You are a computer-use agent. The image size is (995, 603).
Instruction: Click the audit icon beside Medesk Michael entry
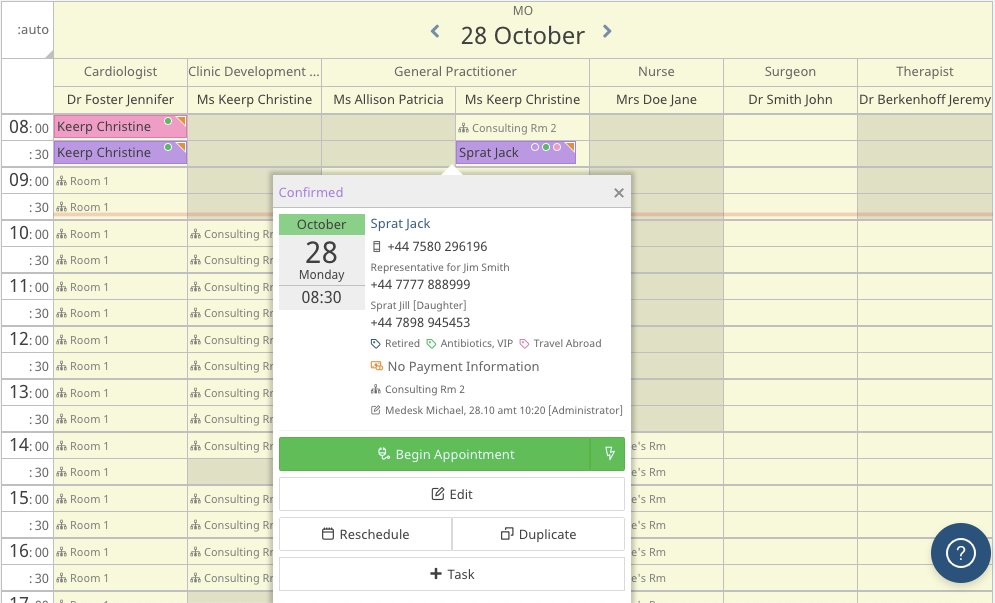coord(376,410)
